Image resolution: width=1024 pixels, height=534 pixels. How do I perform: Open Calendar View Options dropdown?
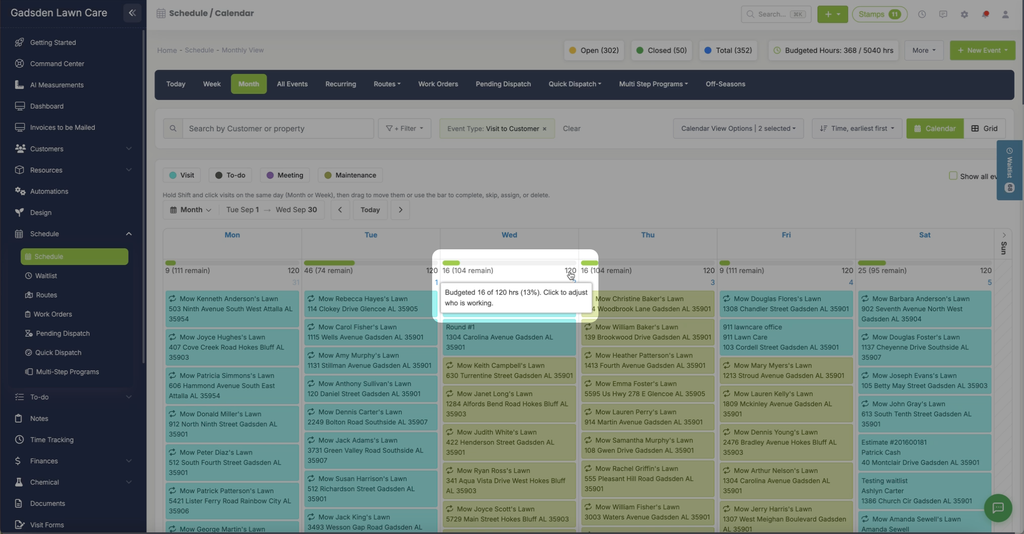point(739,129)
